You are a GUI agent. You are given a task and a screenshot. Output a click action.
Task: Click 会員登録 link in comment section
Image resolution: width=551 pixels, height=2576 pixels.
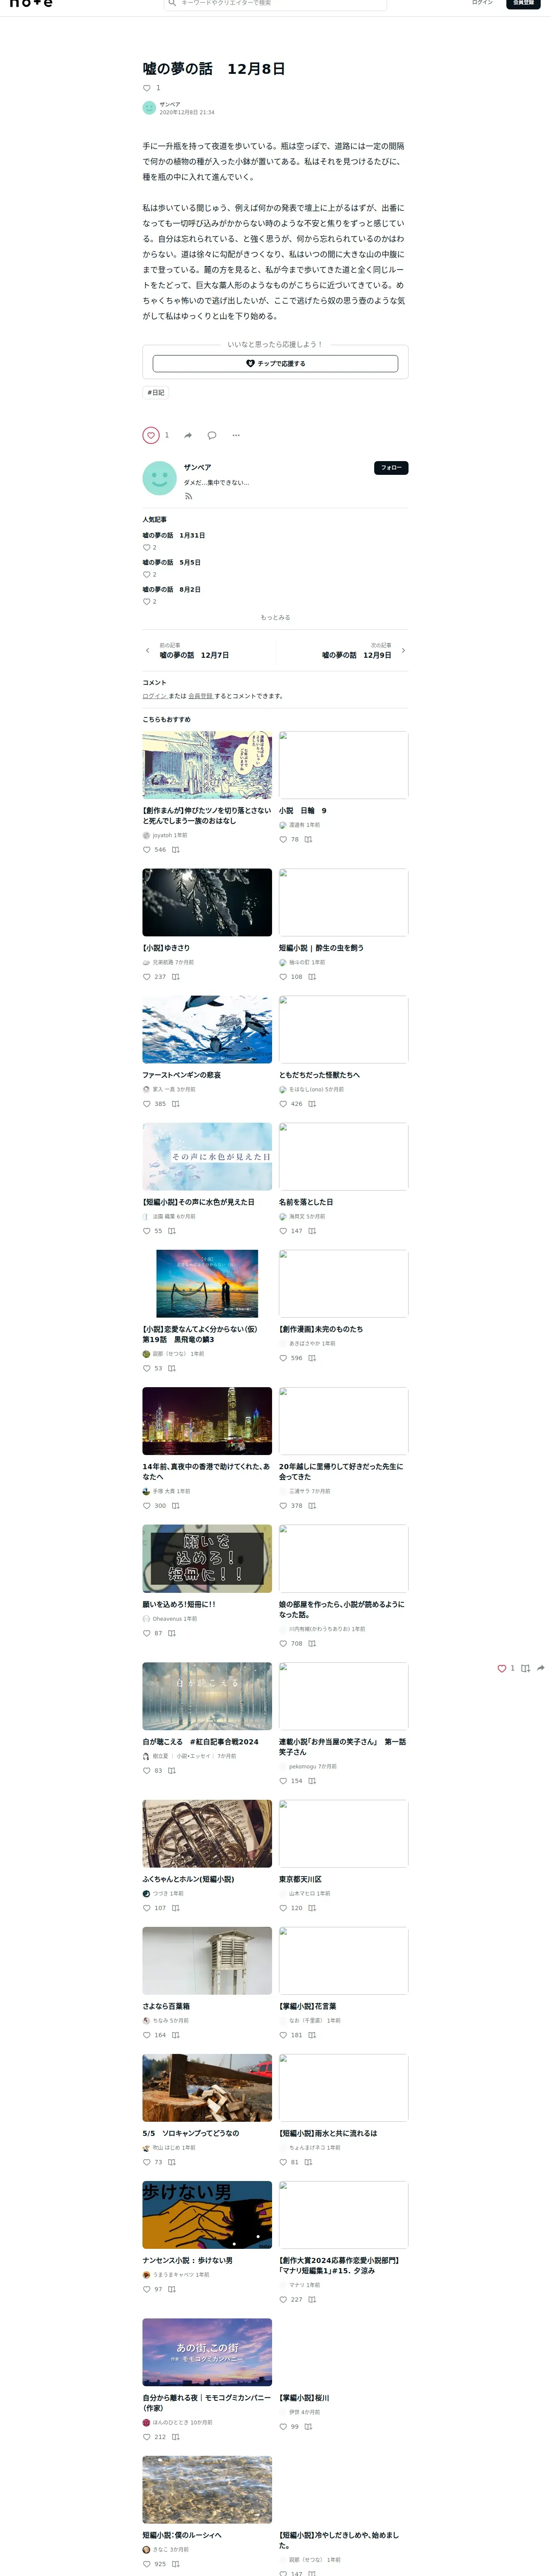point(201,696)
